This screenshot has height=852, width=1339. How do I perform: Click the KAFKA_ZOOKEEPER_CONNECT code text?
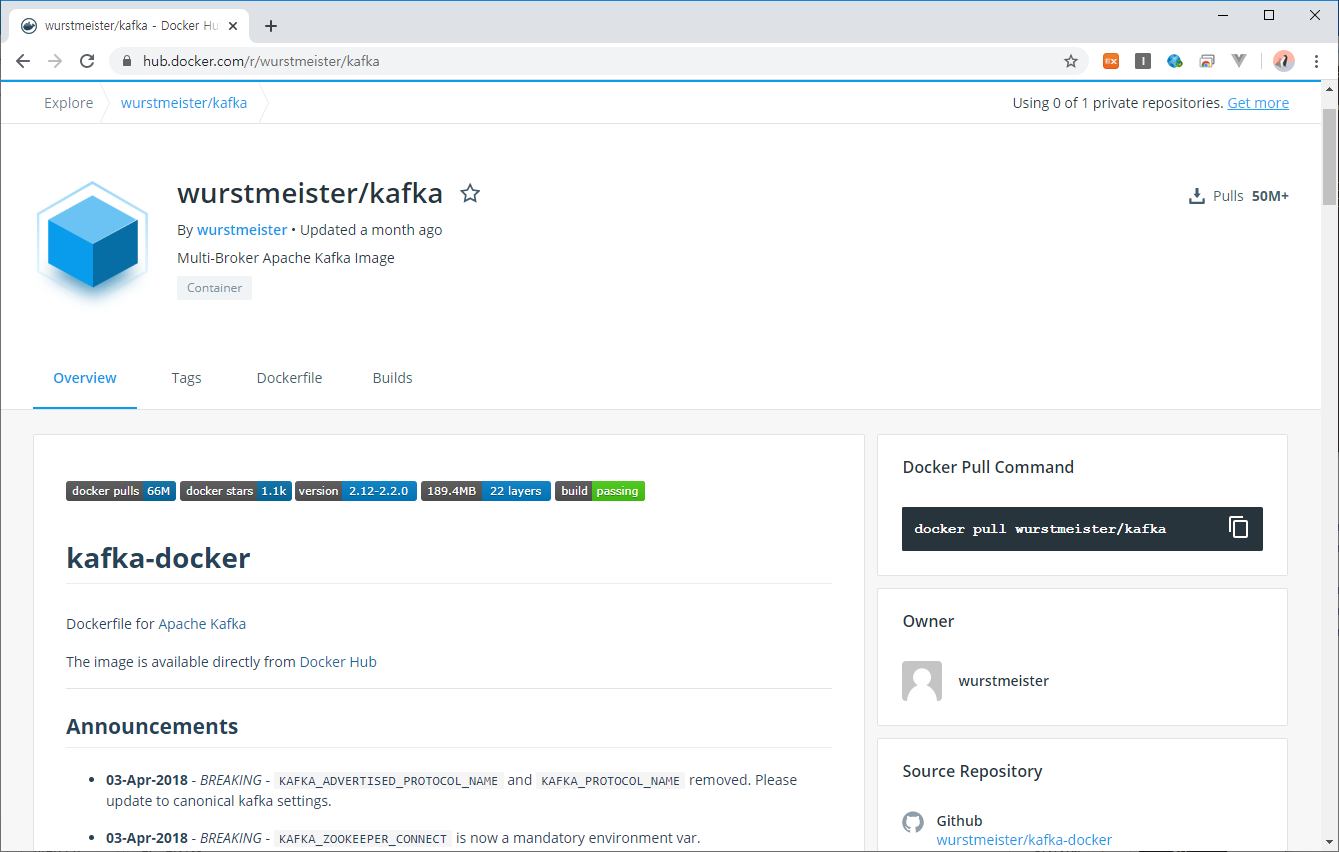[362, 839]
